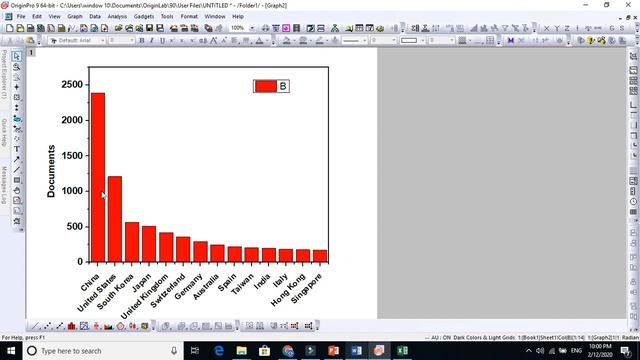Open the Window menu
This screenshot has width=640, height=360.
[215, 17]
